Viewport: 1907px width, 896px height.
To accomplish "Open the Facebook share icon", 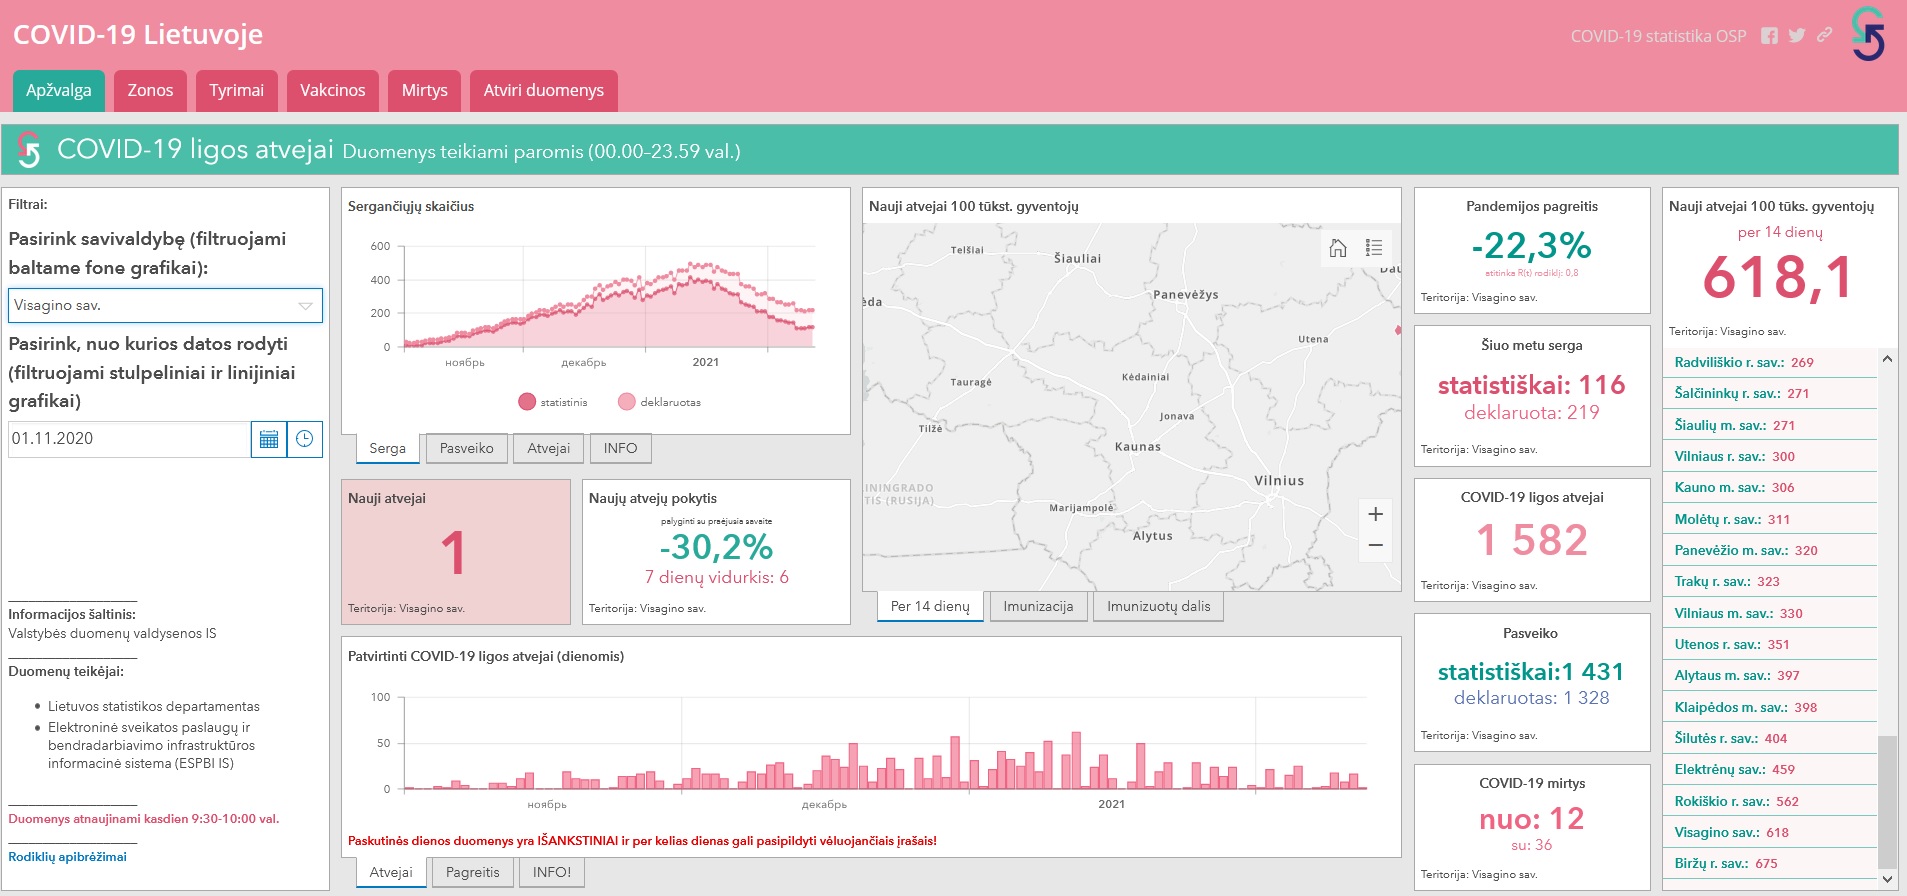I will [1769, 36].
